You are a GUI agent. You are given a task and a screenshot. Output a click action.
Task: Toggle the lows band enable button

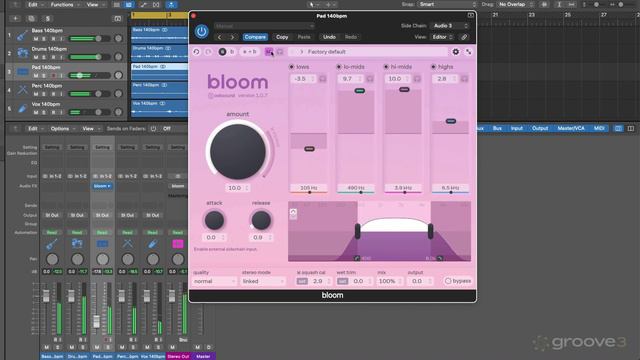[291, 67]
